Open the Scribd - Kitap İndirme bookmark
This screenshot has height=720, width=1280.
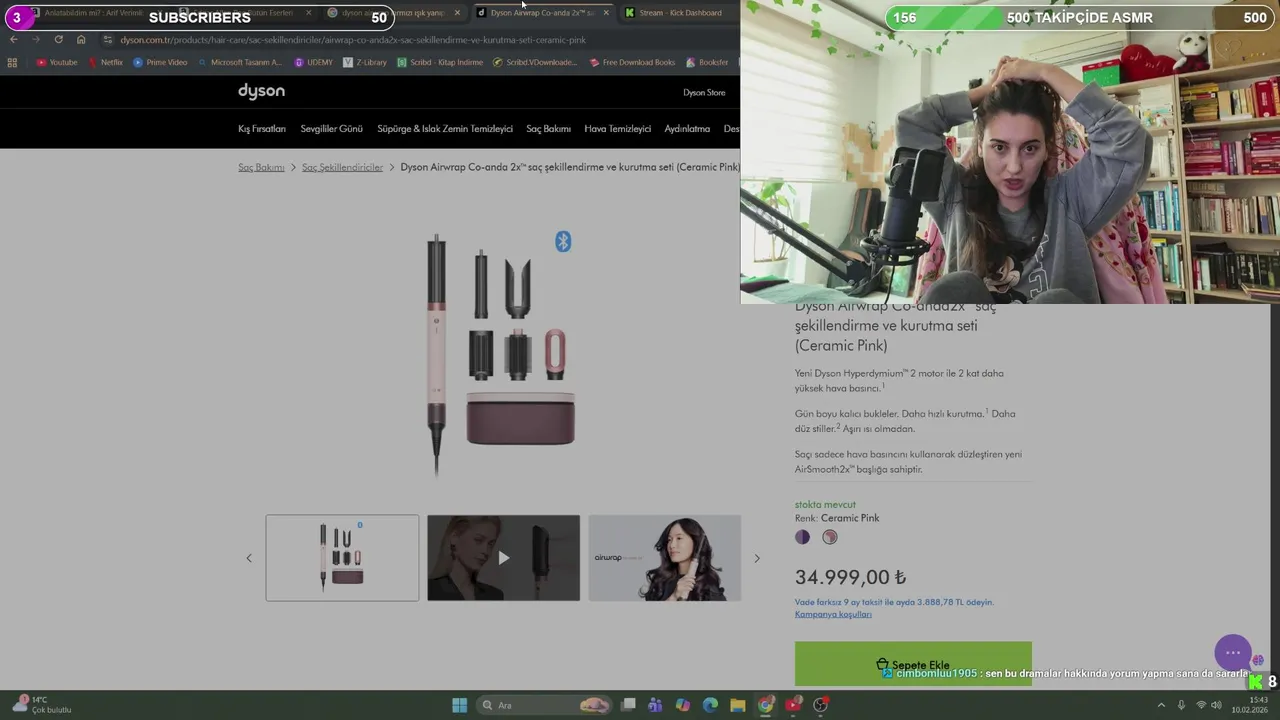[439, 62]
